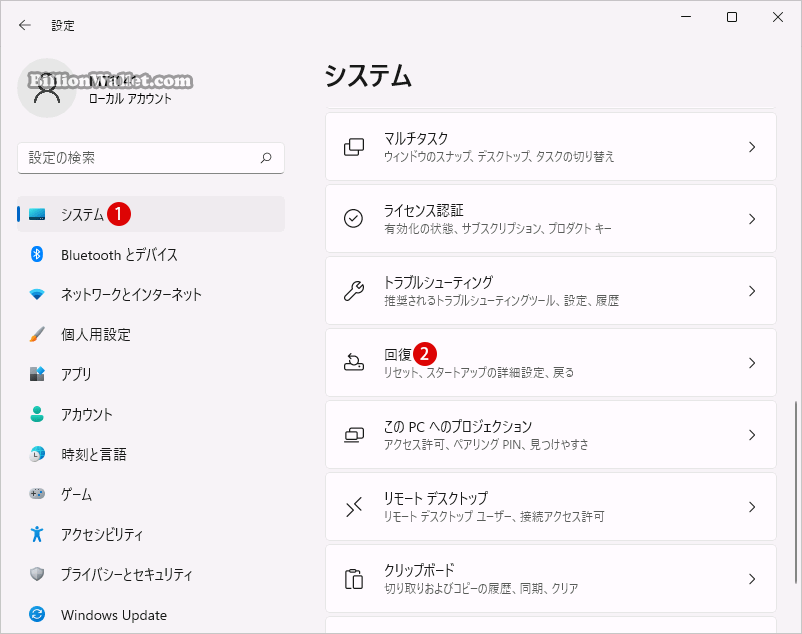Click the magnifier icon in the search box
The image size is (802, 634).
pos(266,158)
